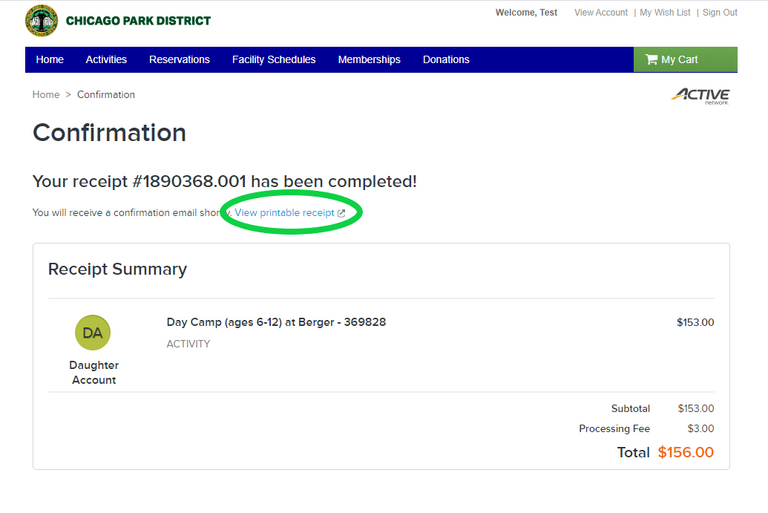The height and width of the screenshot is (513, 768).
Task: Click the View Account link
Action: pos(601,13)
